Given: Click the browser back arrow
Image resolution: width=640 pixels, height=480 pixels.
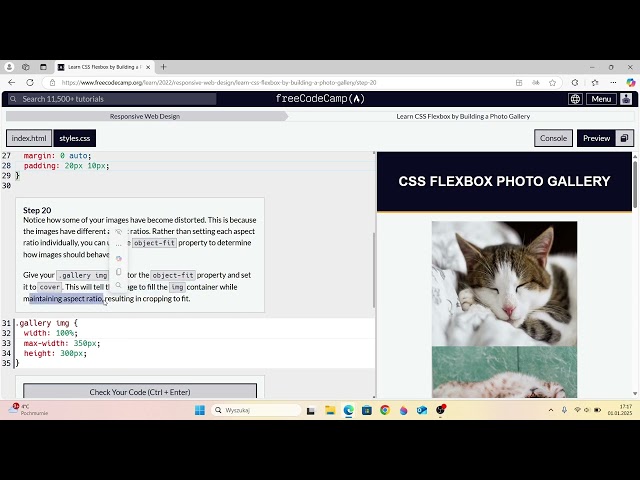Looking at the screenshot, I should (11, 82).
